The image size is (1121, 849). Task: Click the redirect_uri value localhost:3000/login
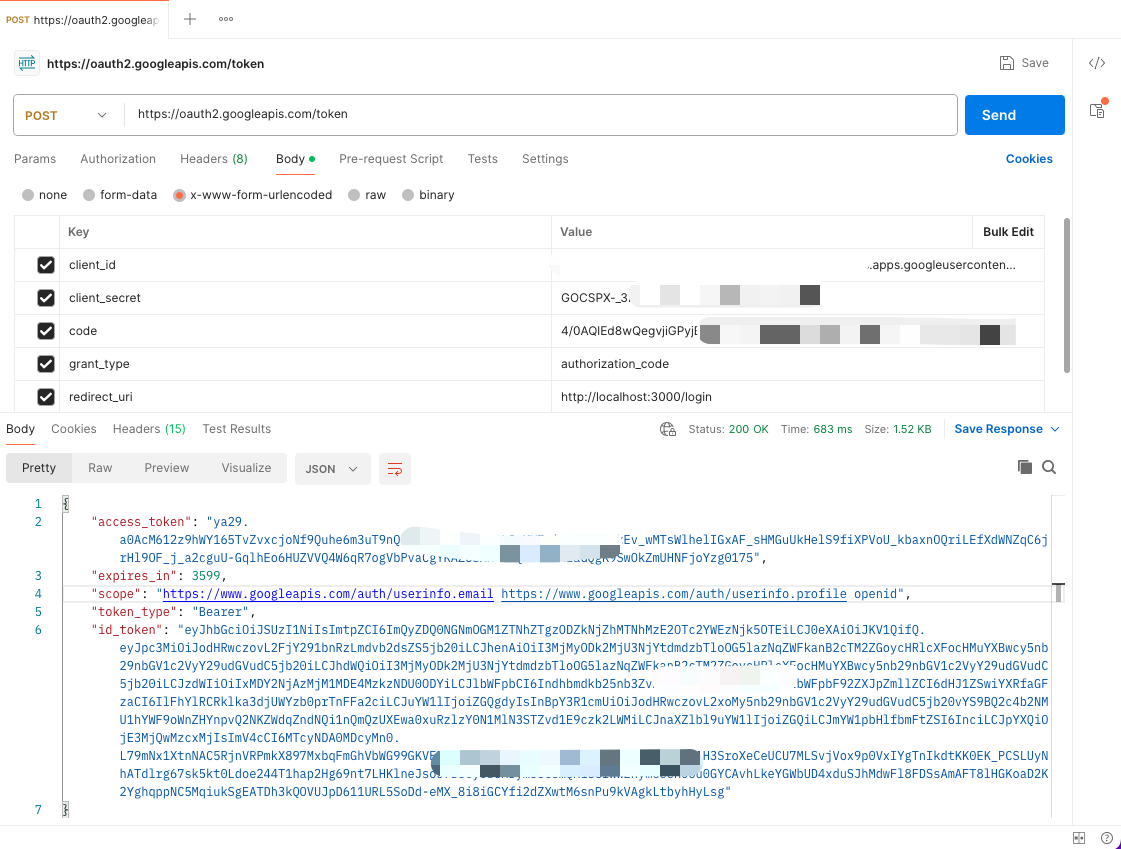tap(636, 397)
